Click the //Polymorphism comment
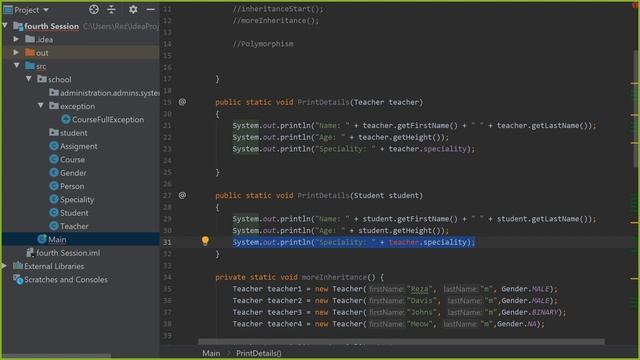 coord(263,44)
